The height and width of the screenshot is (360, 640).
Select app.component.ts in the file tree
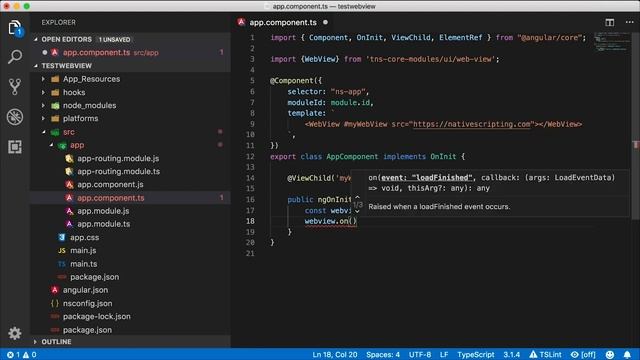click(131, 198)
